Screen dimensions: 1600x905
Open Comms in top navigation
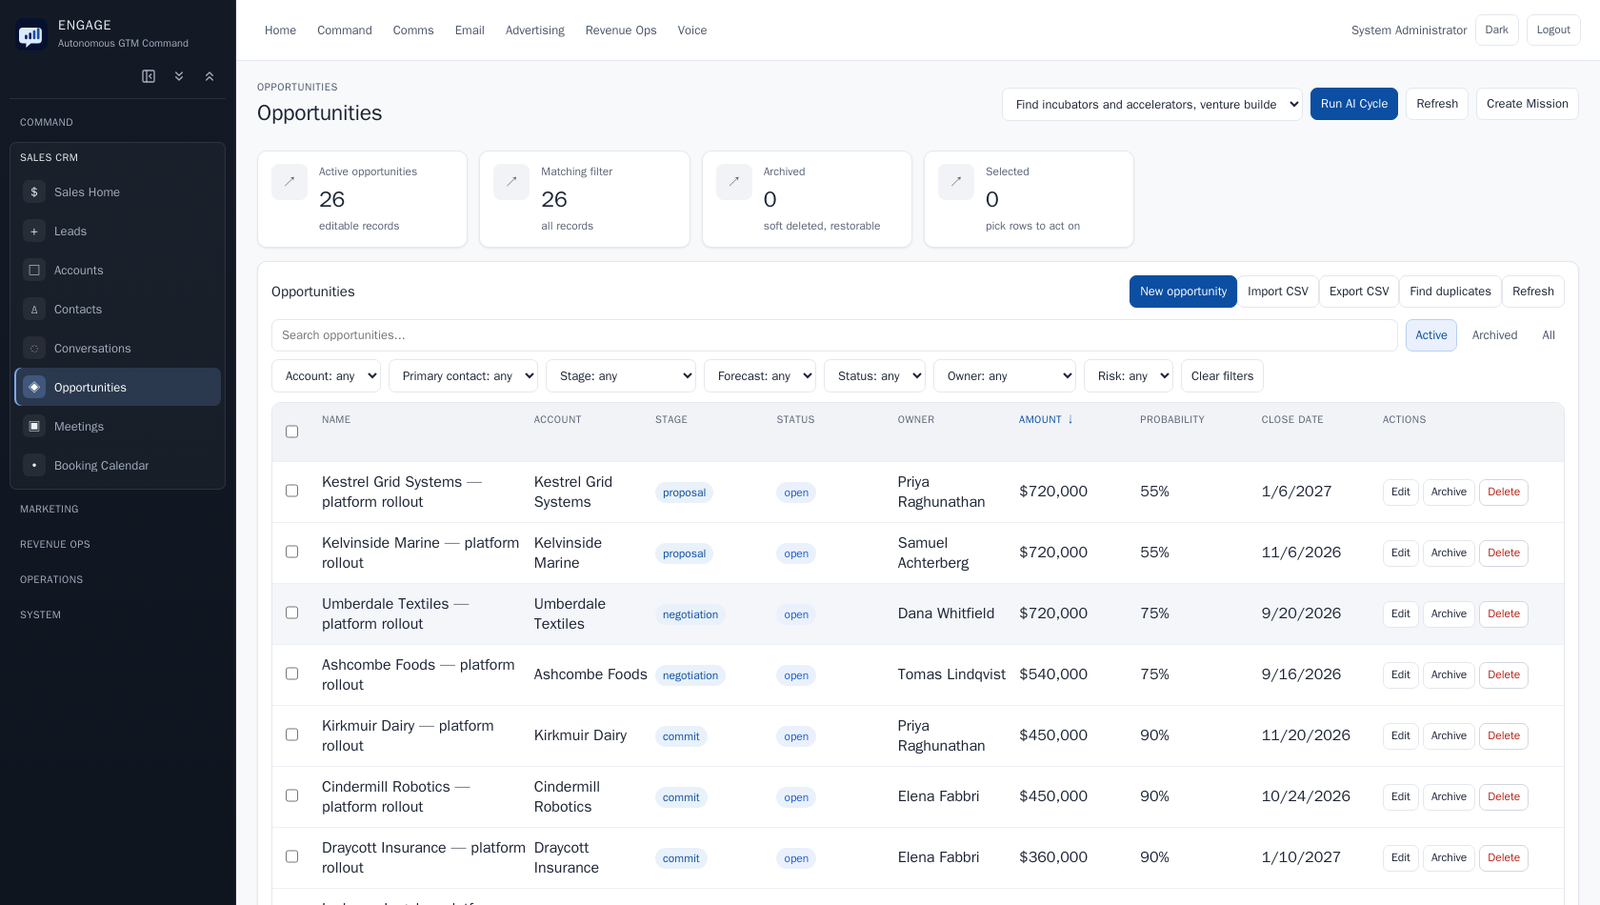[x=413, y=30]
